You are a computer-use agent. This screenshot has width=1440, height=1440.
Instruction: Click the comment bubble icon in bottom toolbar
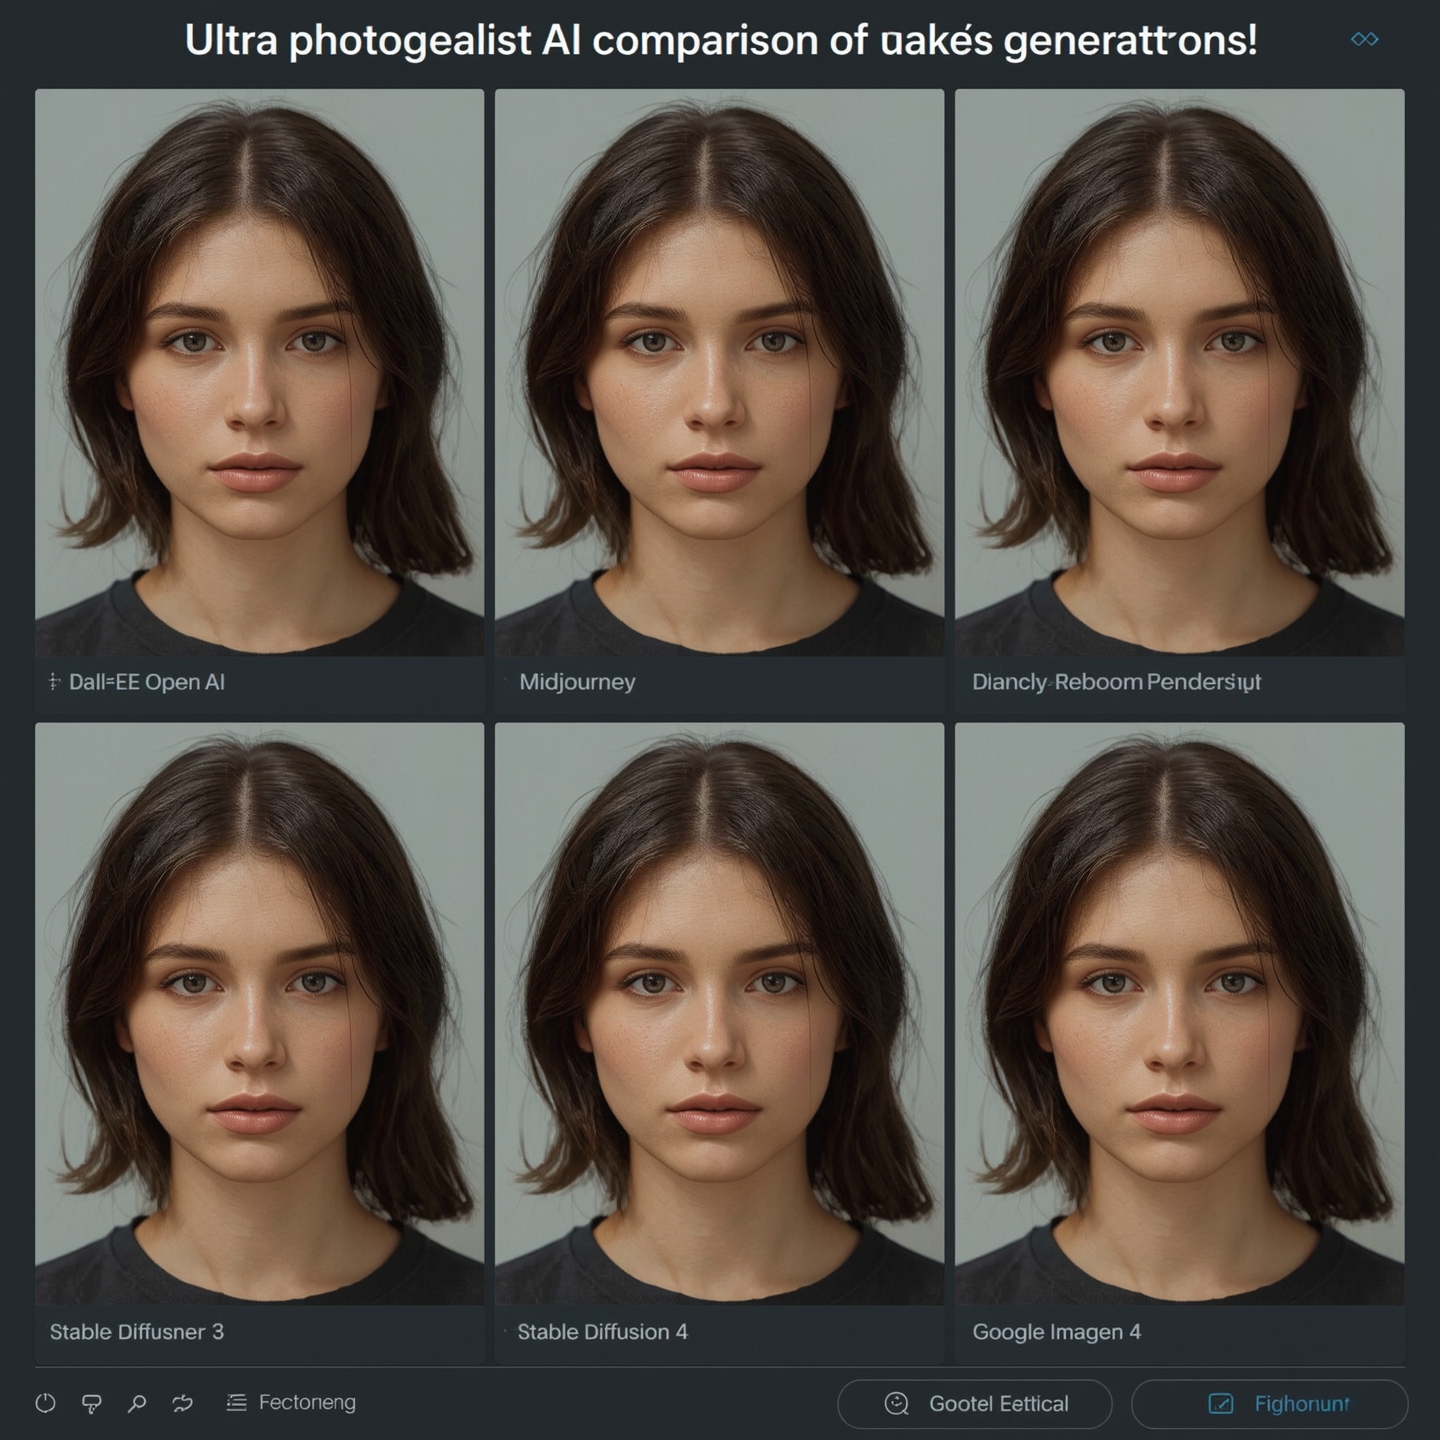[91, 1404]
